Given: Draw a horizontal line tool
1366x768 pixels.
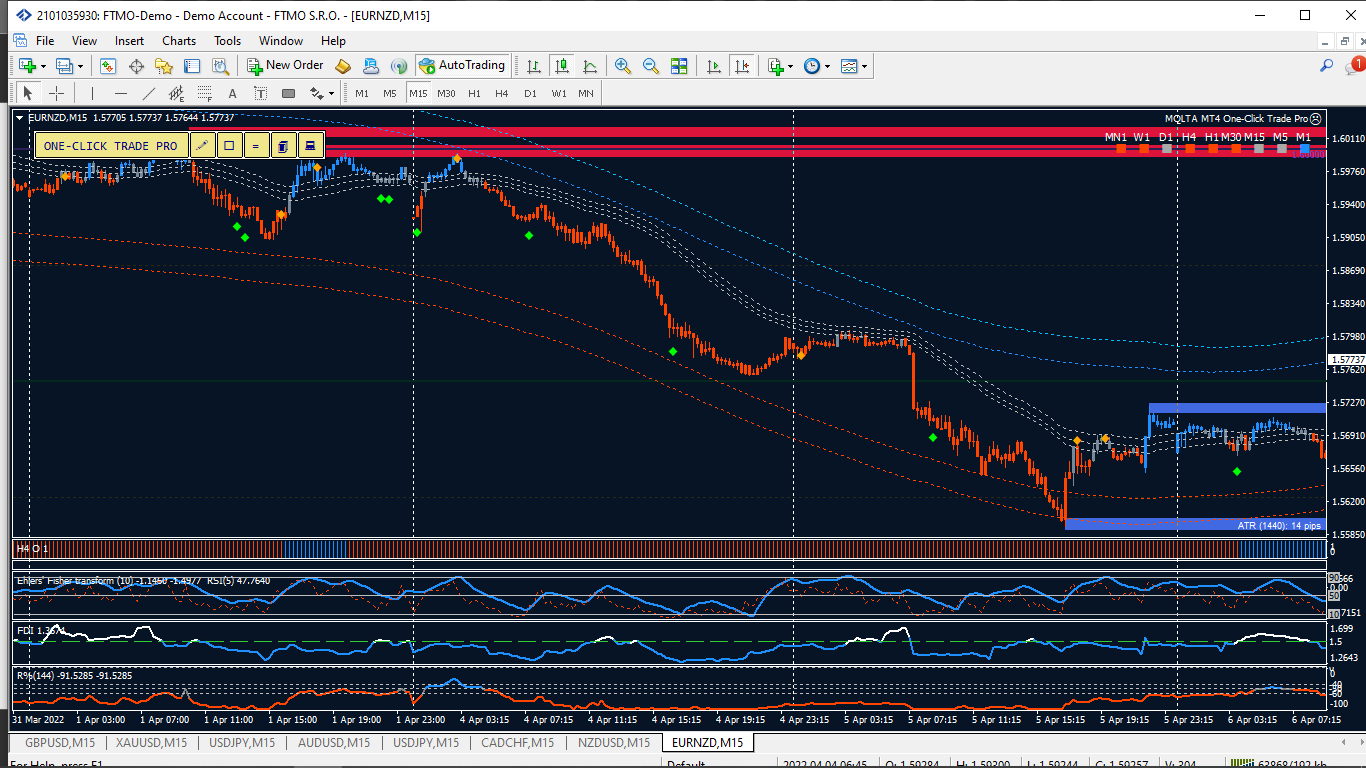Looking at the screenshot, I should click(121, 93).
